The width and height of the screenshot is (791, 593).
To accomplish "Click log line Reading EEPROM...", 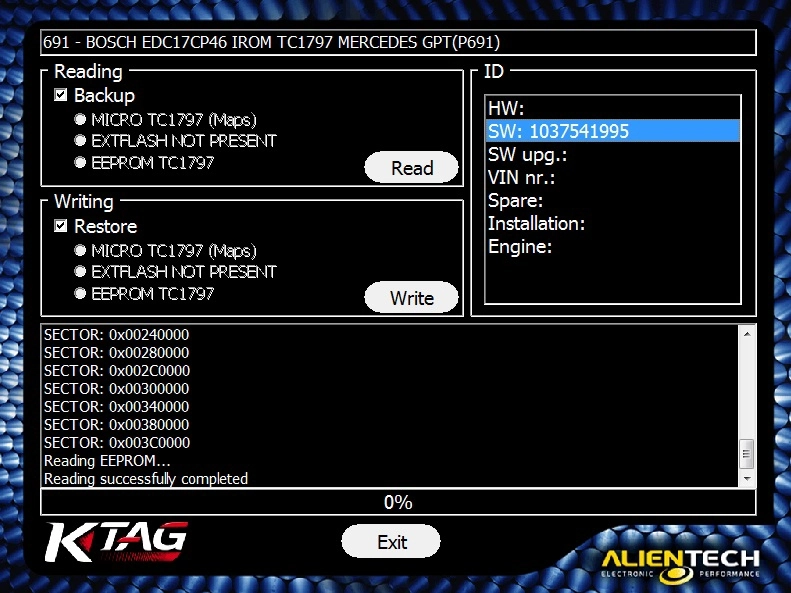I will (x=107, y=461).
